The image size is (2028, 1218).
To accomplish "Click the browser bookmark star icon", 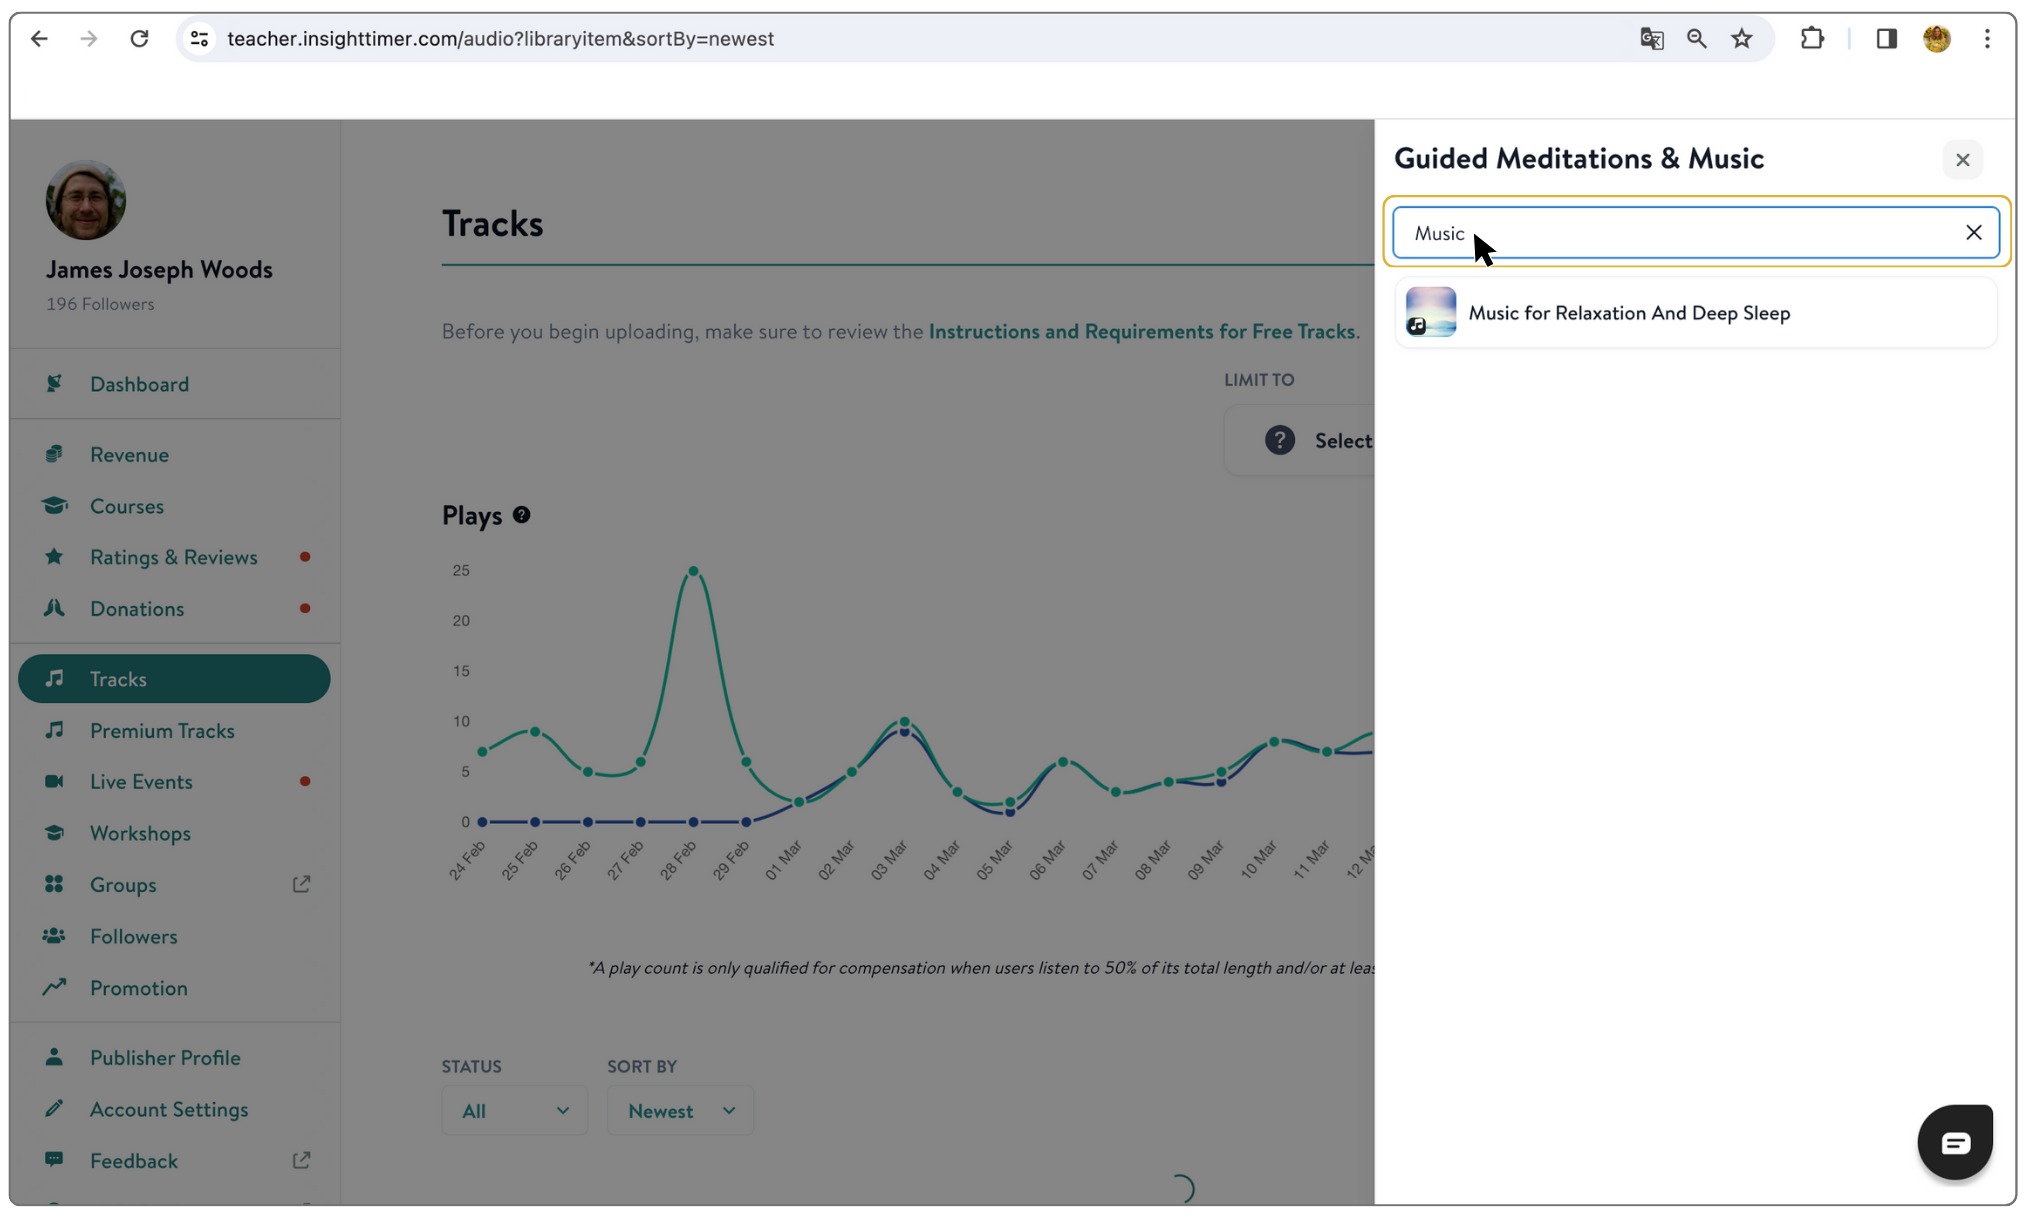I will [1742, 39].
